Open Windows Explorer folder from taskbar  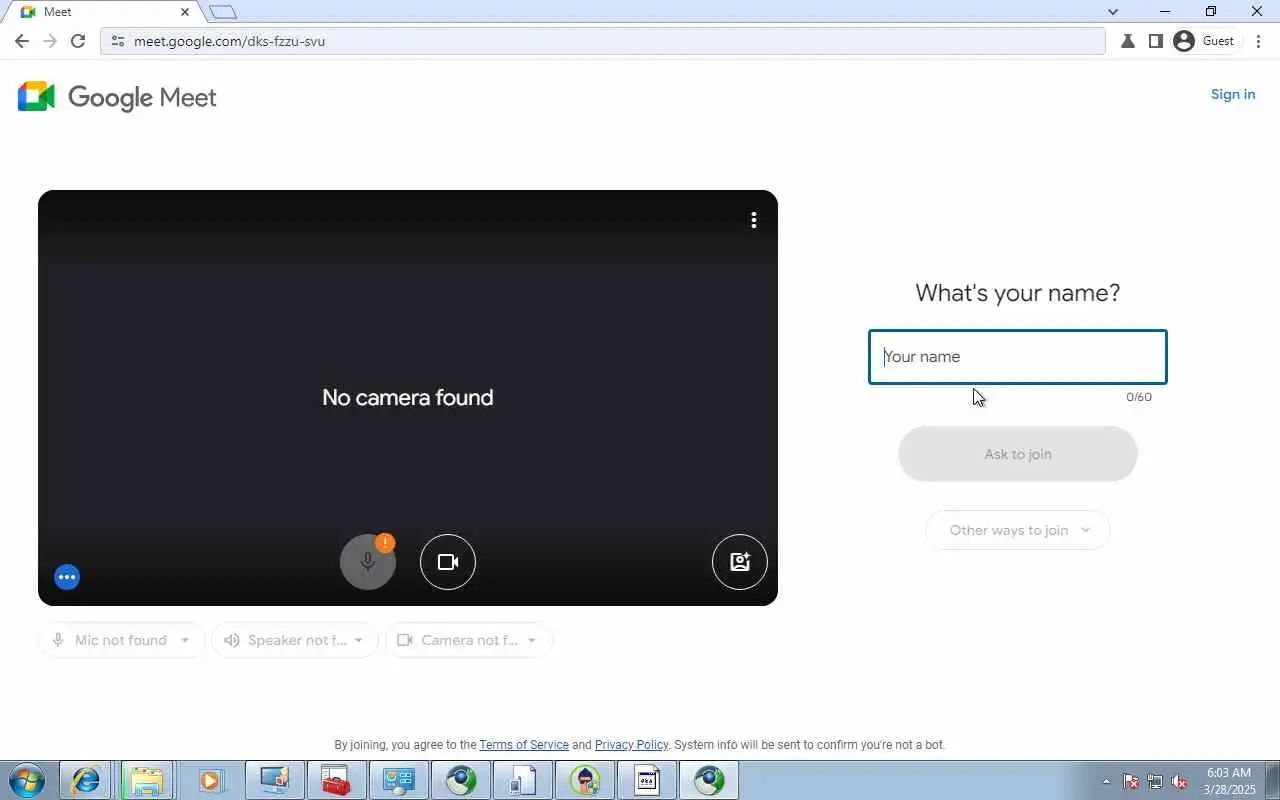pos(147,780)
